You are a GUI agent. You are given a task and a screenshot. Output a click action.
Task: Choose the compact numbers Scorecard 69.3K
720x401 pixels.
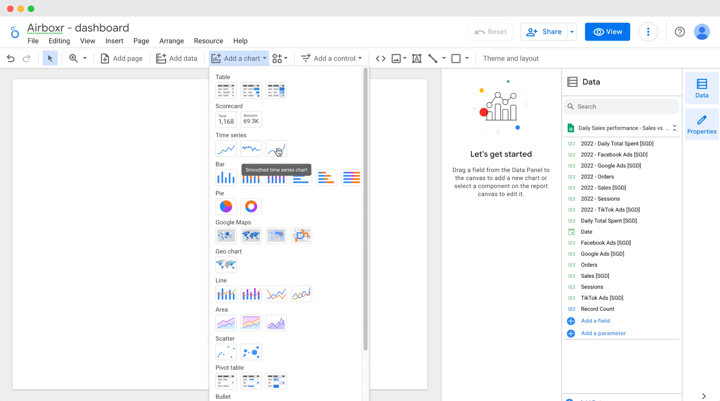(251, 119)
